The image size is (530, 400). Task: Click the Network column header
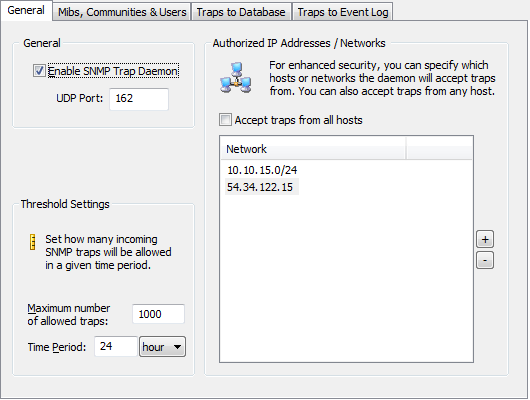pos(313,149)
